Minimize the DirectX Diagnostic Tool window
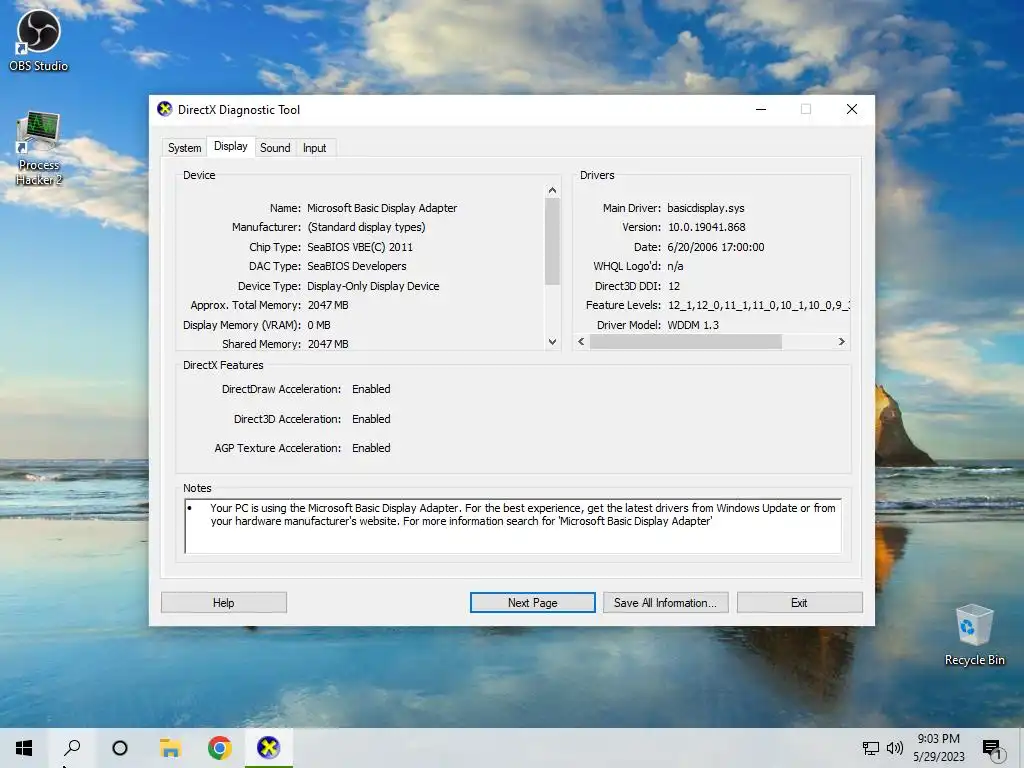The image size is (1024, 768). [761, 109]
